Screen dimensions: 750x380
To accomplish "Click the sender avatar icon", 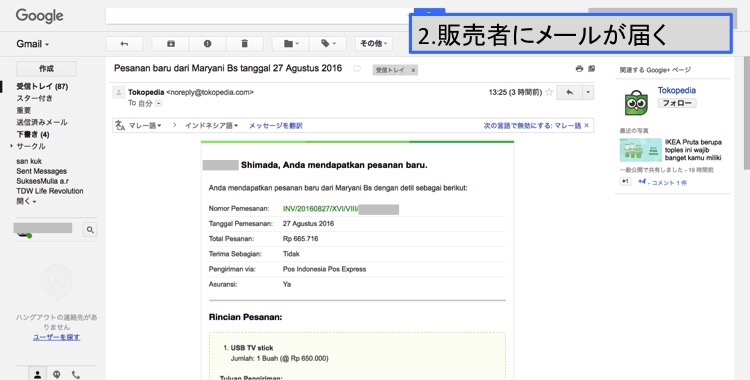I will tap(118, 92).
